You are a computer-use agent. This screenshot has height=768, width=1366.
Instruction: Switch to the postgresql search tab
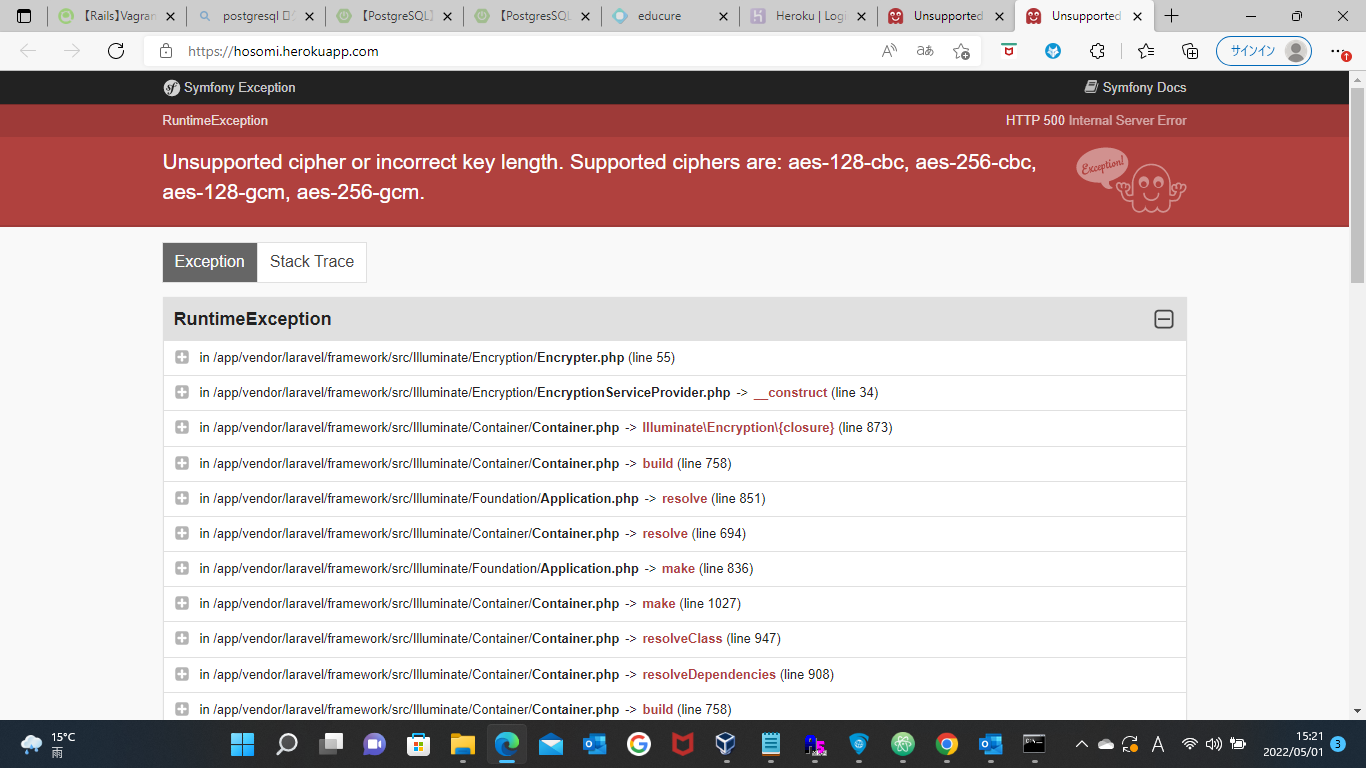click(x=255, y=16)
